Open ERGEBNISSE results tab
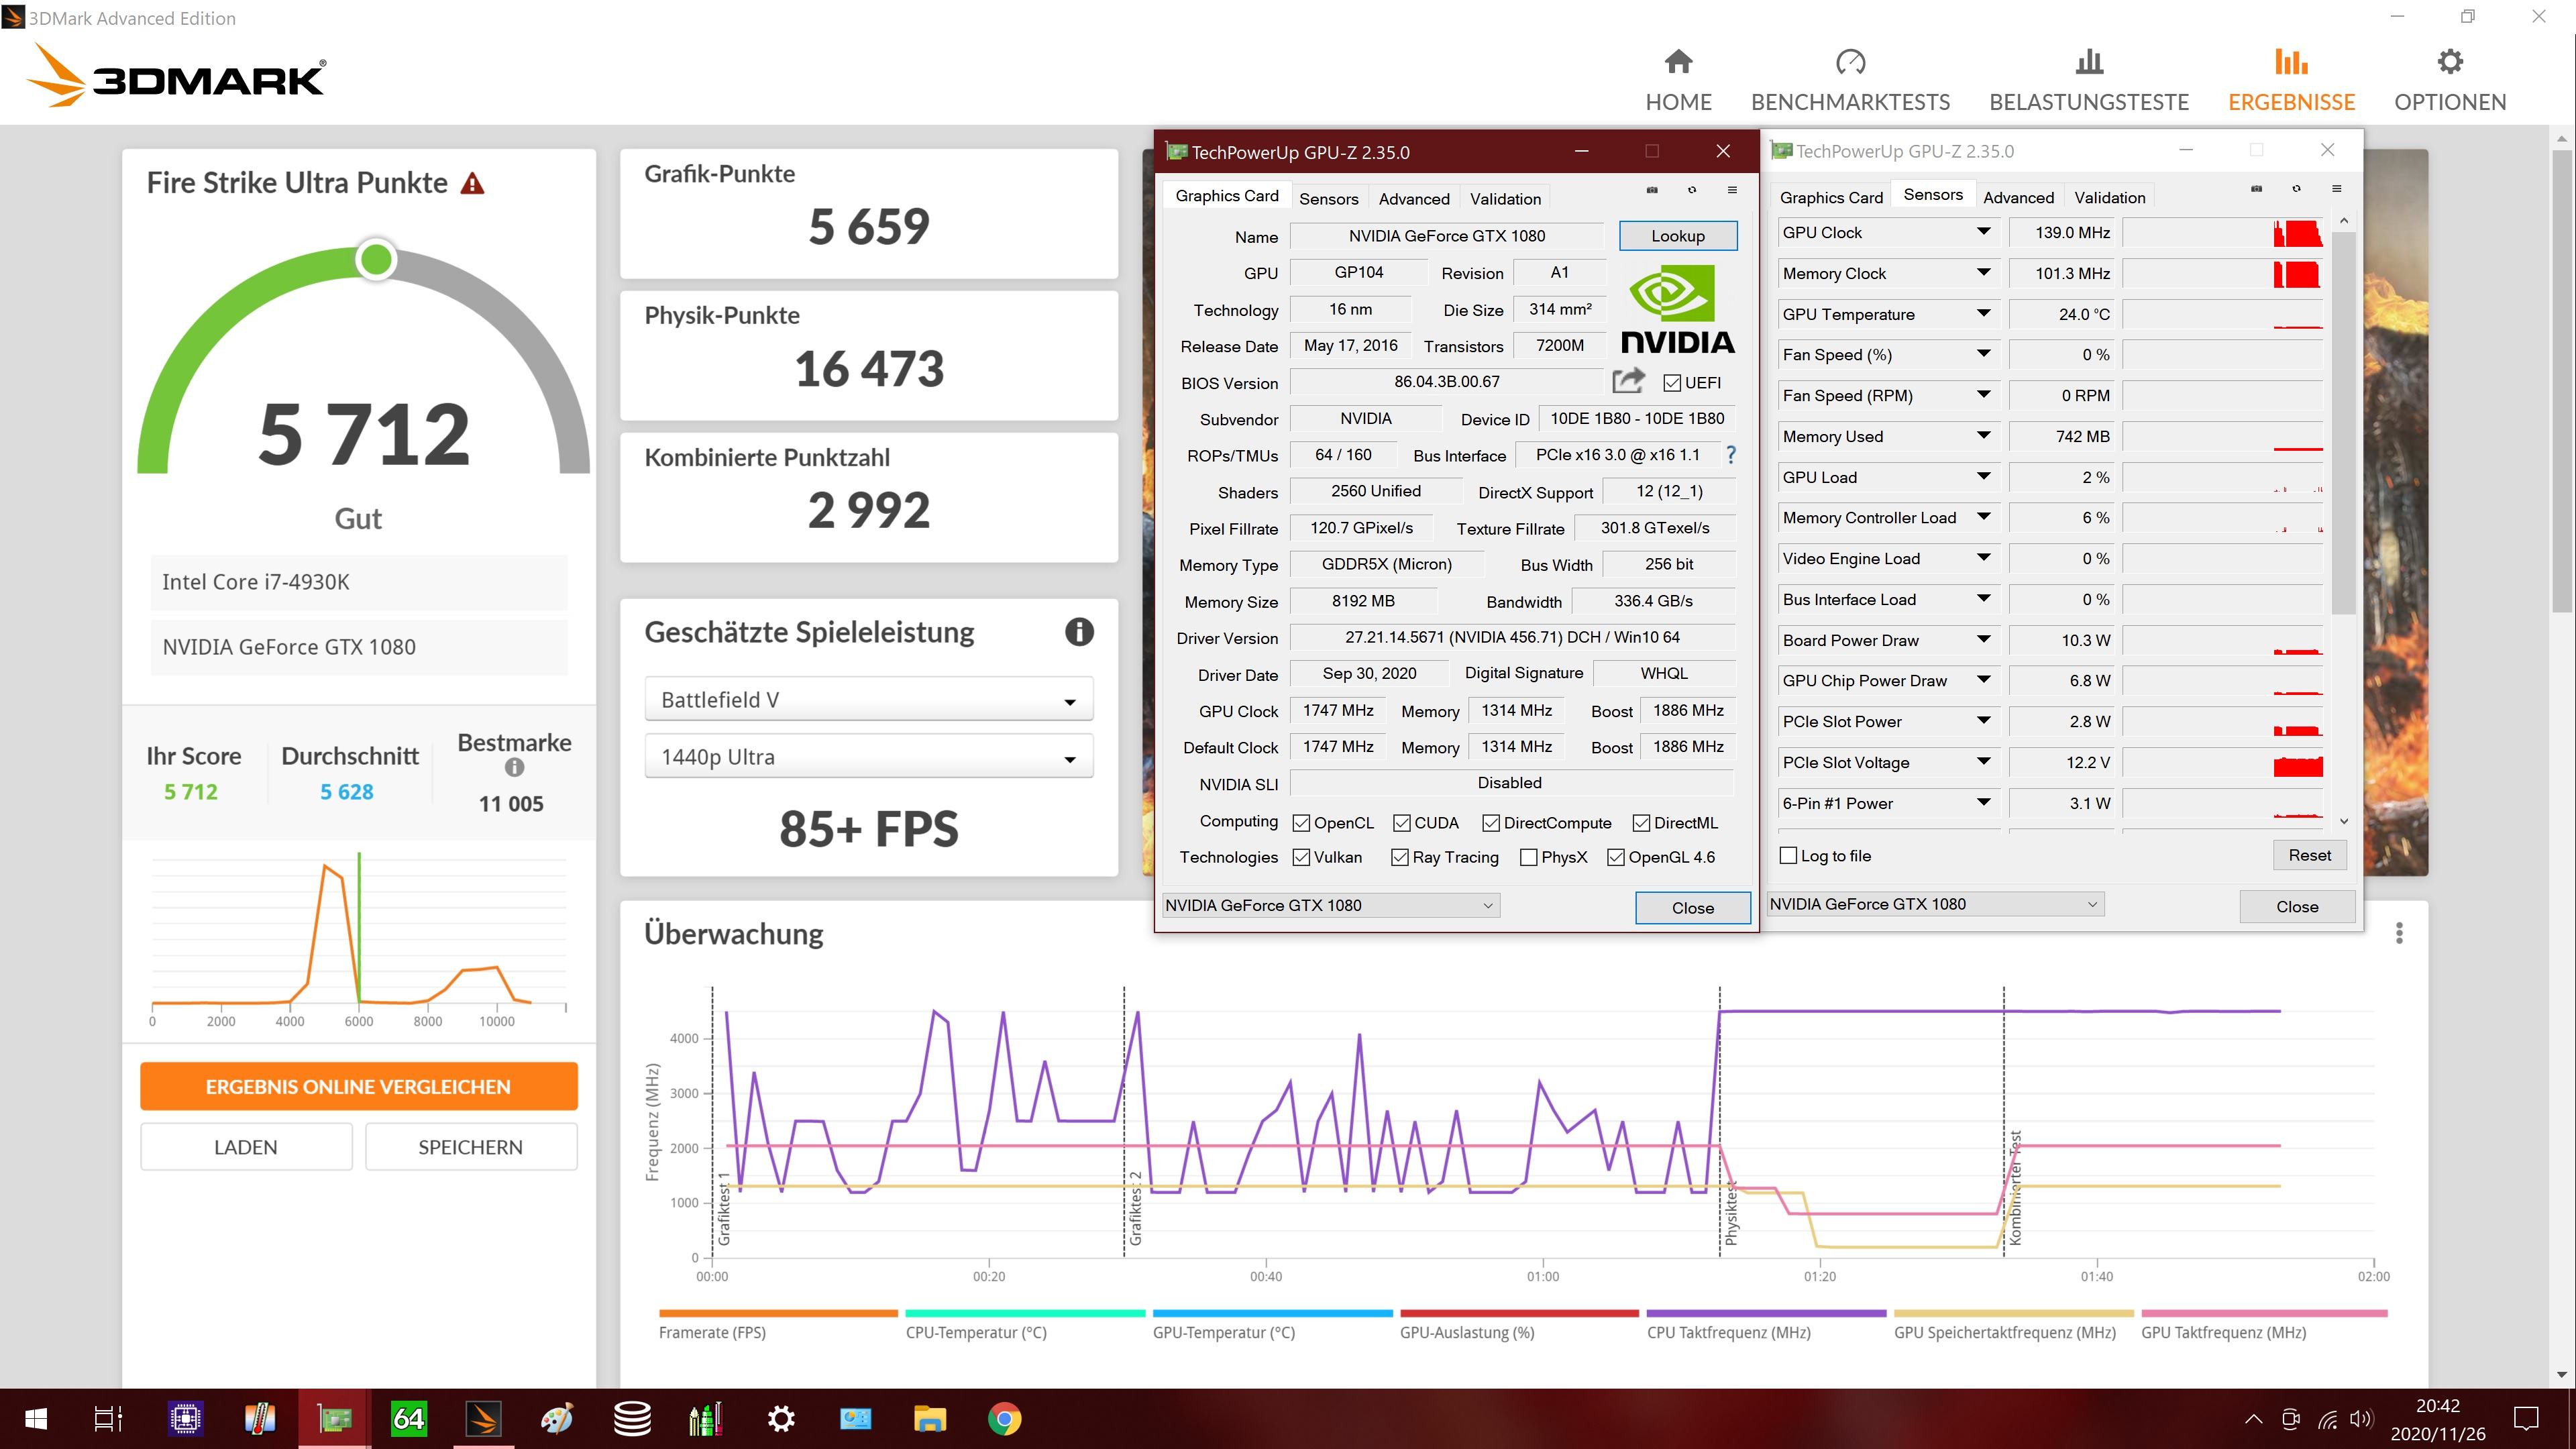The image size is (2576, 1449). point(2291,81)
